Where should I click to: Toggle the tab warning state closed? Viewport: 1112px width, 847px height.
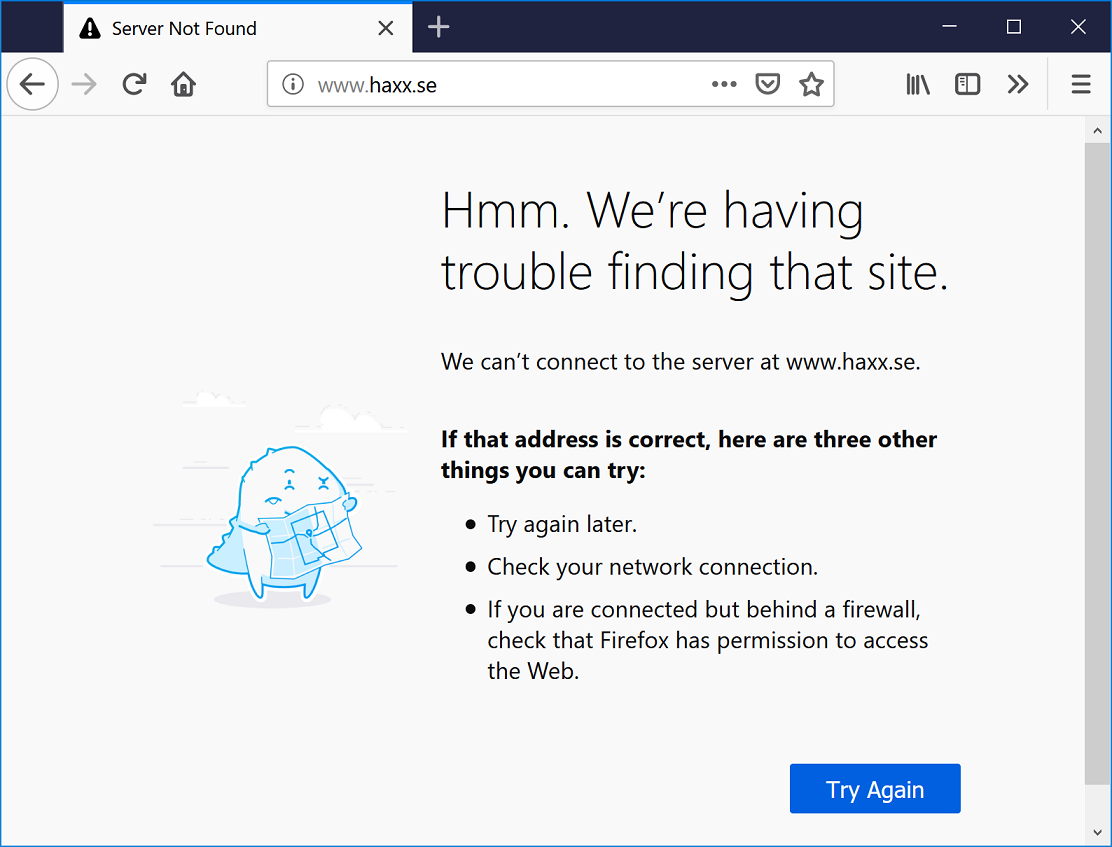point(90,28)
